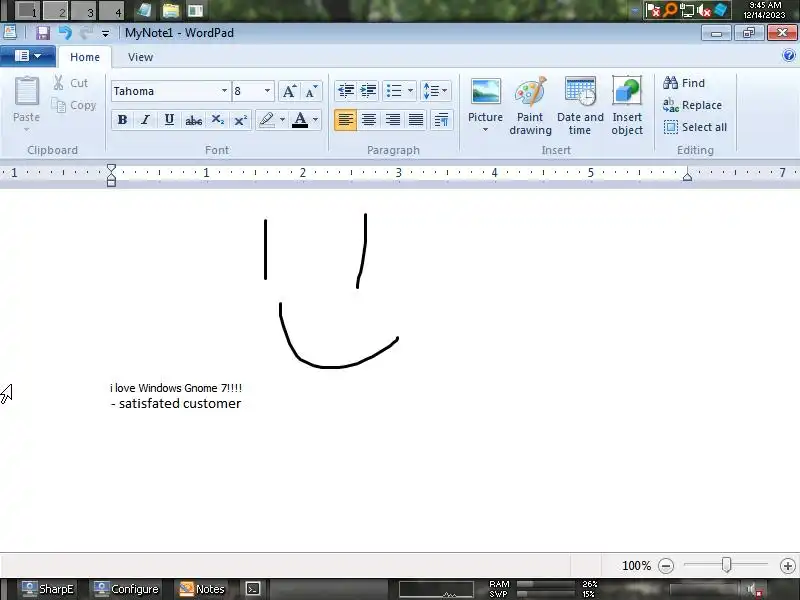Click the Replace button
The image size is (800, 600).
click(x=692, y=105)
